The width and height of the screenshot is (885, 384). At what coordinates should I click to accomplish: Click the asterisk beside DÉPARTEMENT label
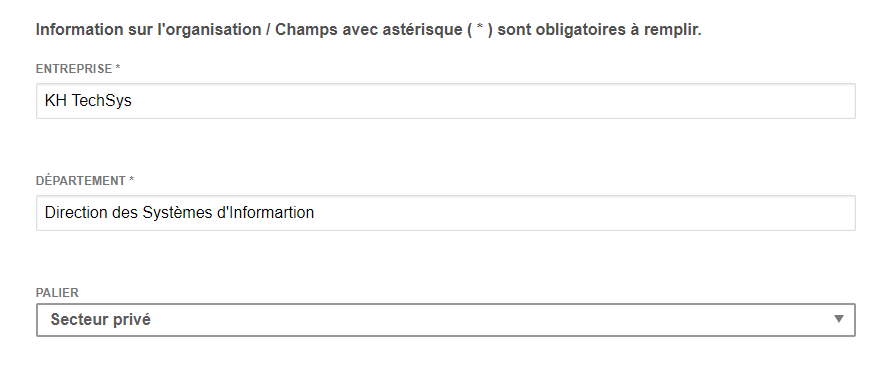[132, 180]
